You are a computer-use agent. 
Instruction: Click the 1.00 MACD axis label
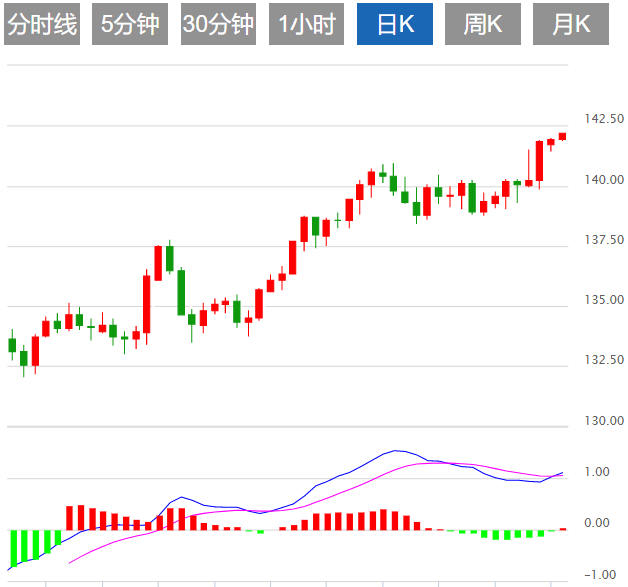tap(598, 472)
